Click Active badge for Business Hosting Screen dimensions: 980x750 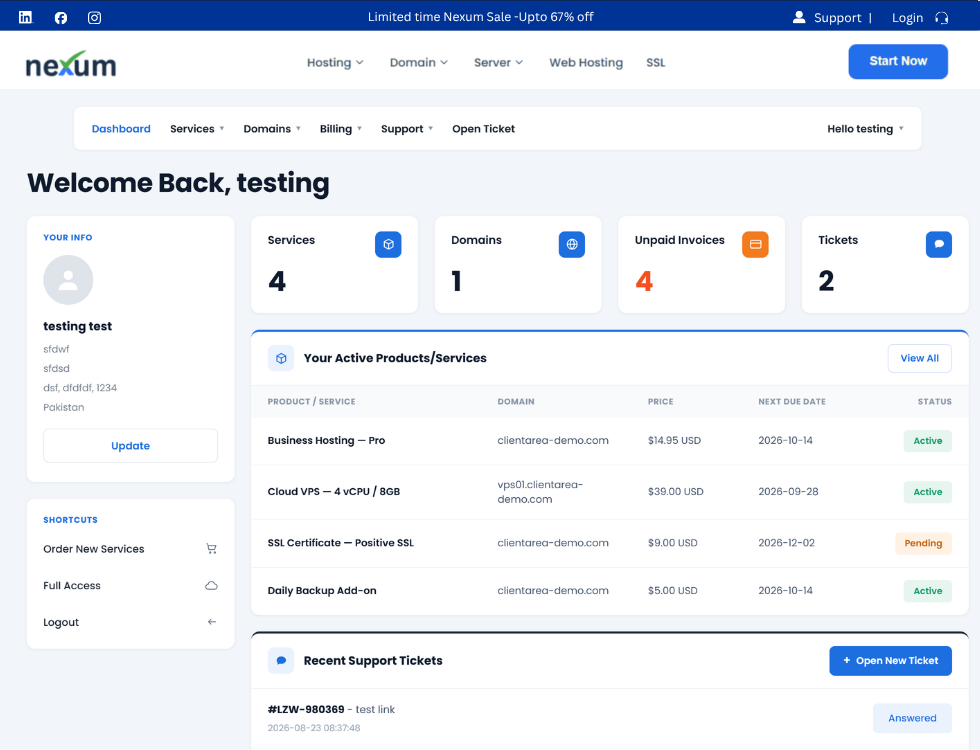coord(928,441)
